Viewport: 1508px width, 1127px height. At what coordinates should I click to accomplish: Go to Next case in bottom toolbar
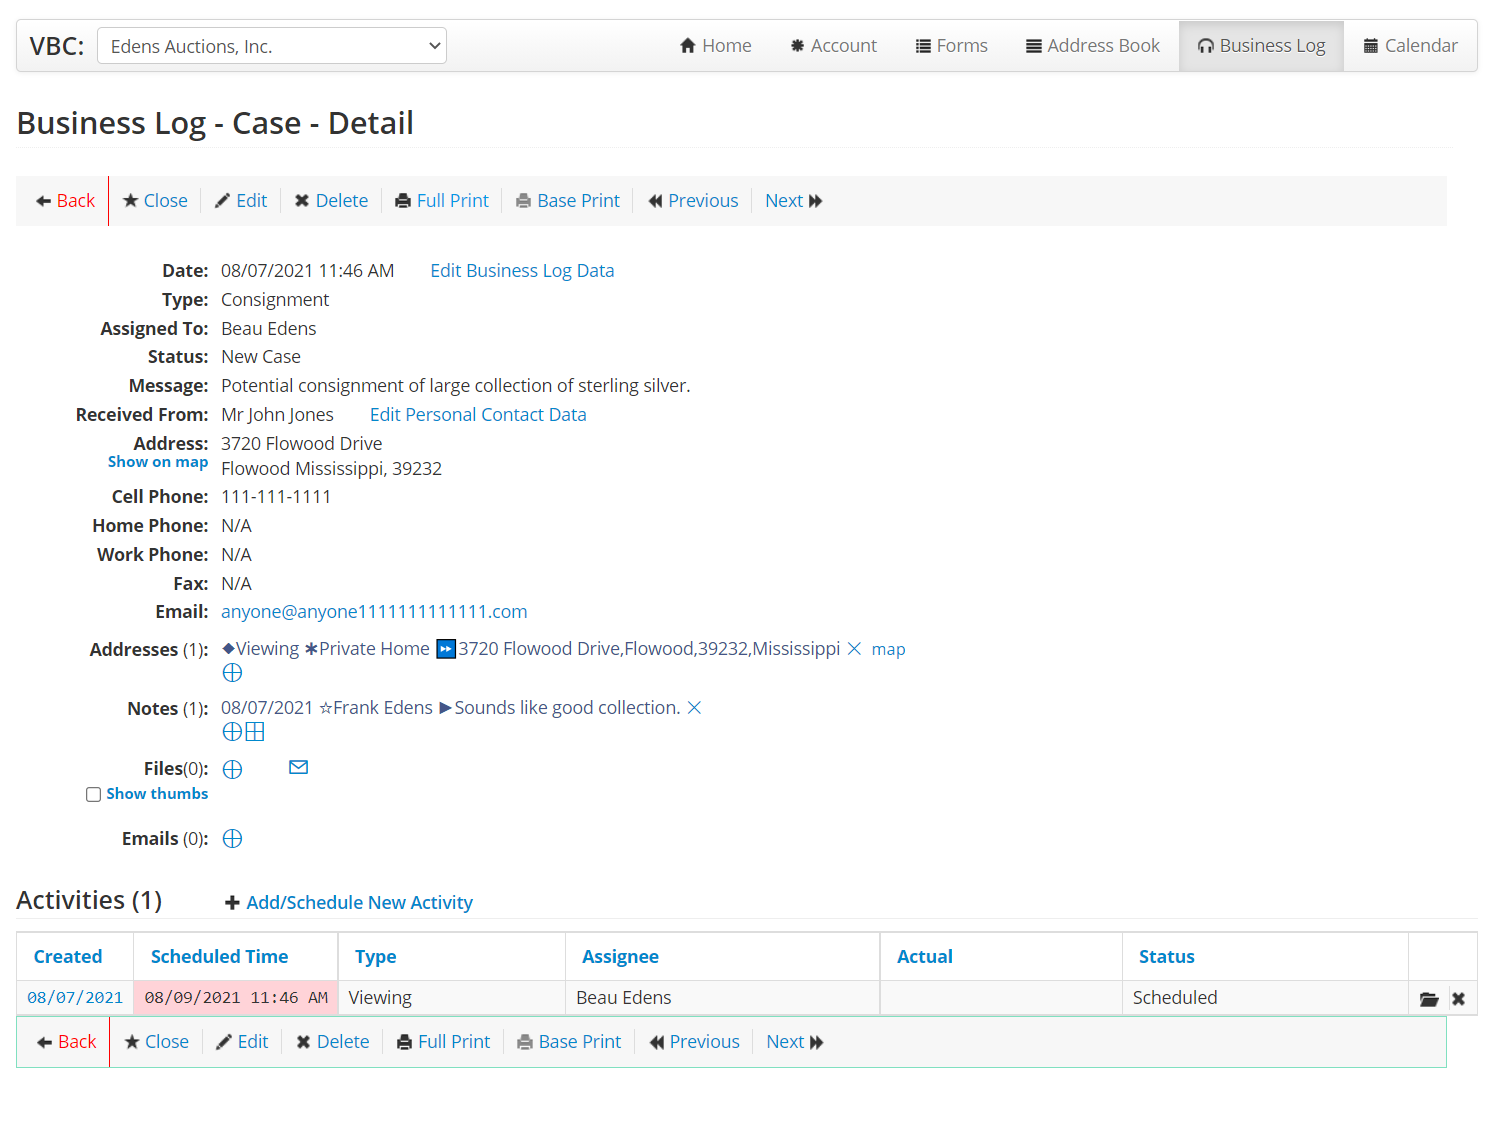(794, 1042)
